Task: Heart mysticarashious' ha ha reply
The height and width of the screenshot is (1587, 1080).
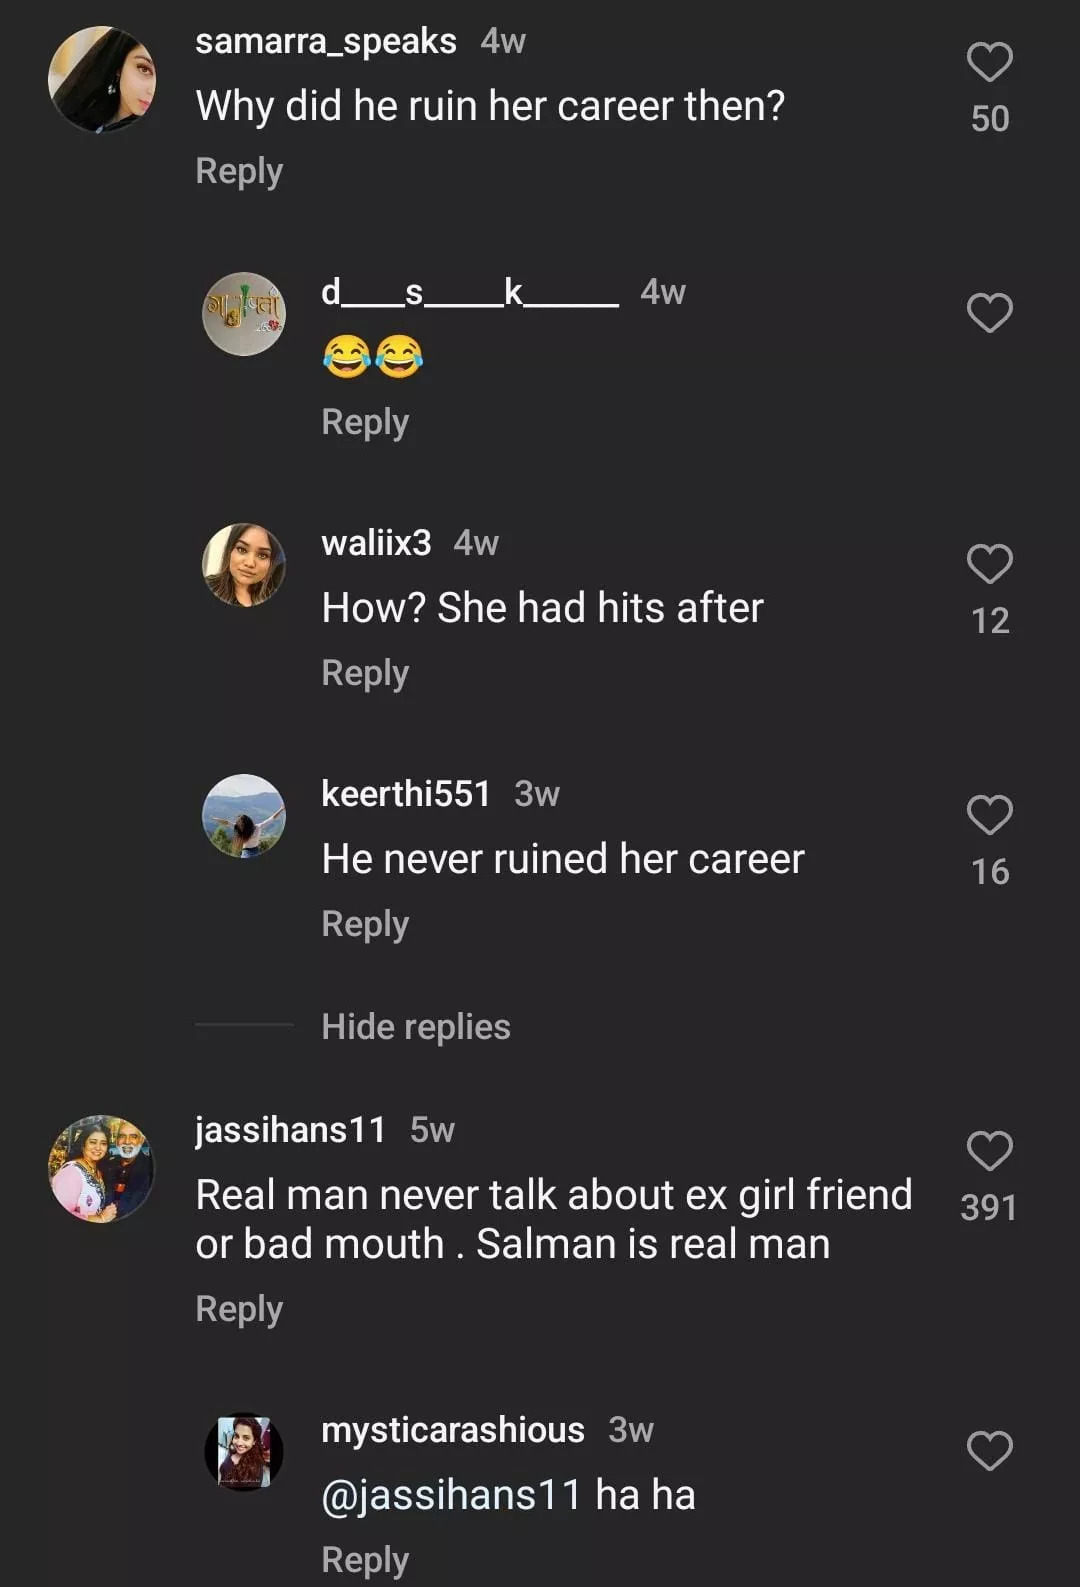Action: coord(989,1451)
